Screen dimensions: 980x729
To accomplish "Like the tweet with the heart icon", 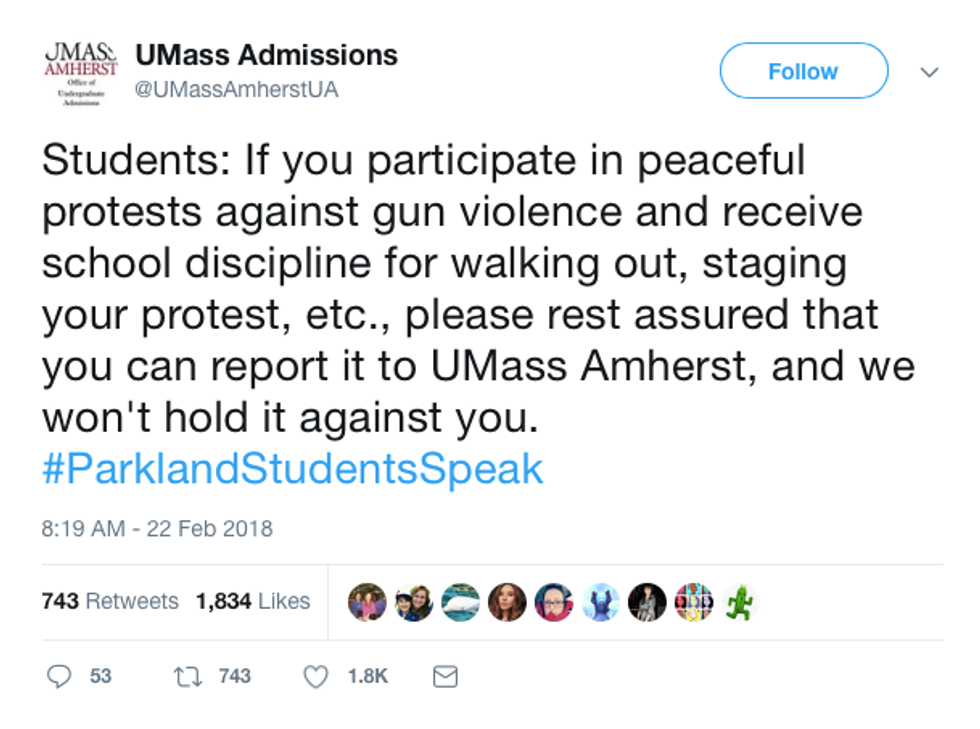I will (316, 677).
